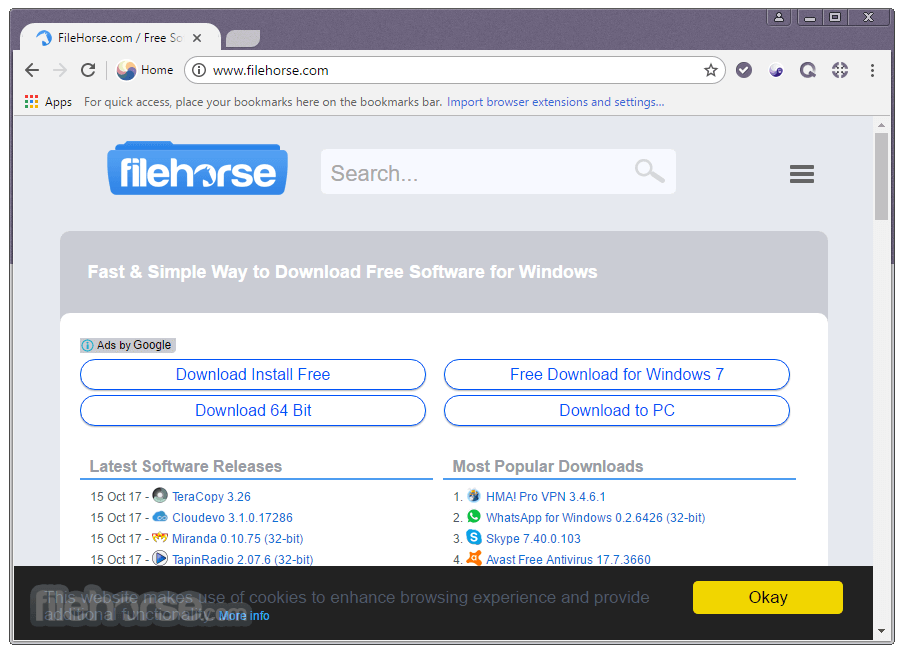Click the Skype blue icon
The height and width of the screenshot is (657, 903).
pyautogui.click(x=473, y=537)
